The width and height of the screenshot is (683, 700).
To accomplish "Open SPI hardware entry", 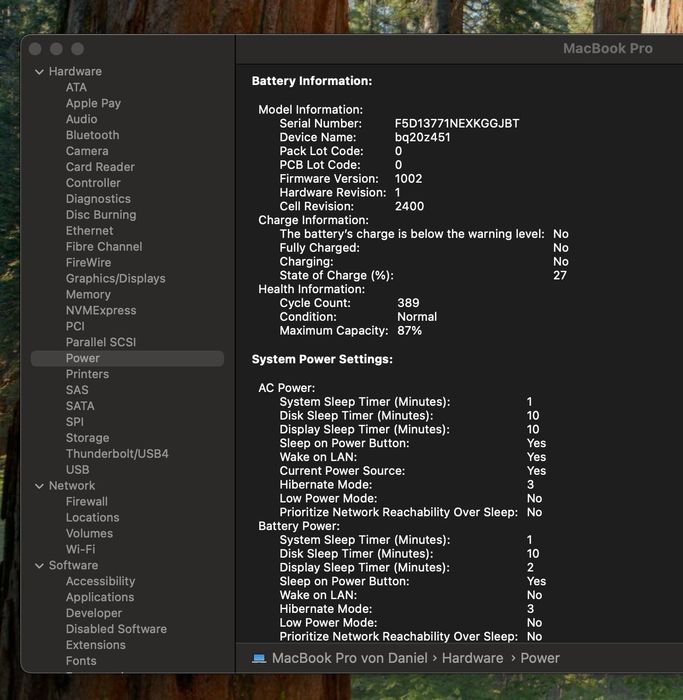I will 75,422.
